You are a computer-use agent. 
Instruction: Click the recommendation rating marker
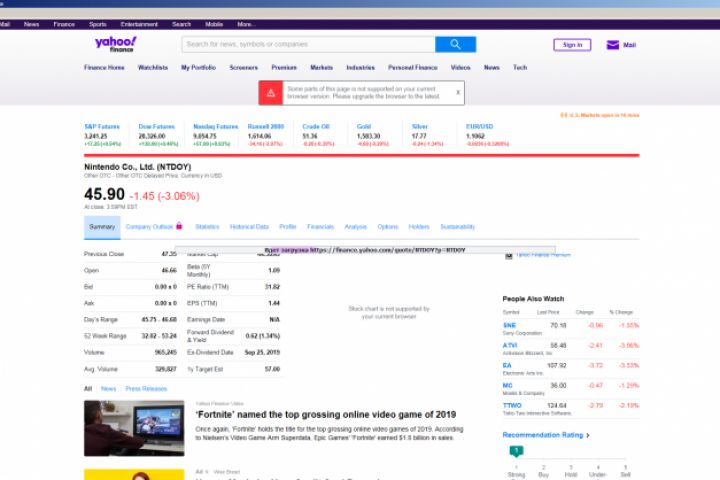(x=516, y=451)
